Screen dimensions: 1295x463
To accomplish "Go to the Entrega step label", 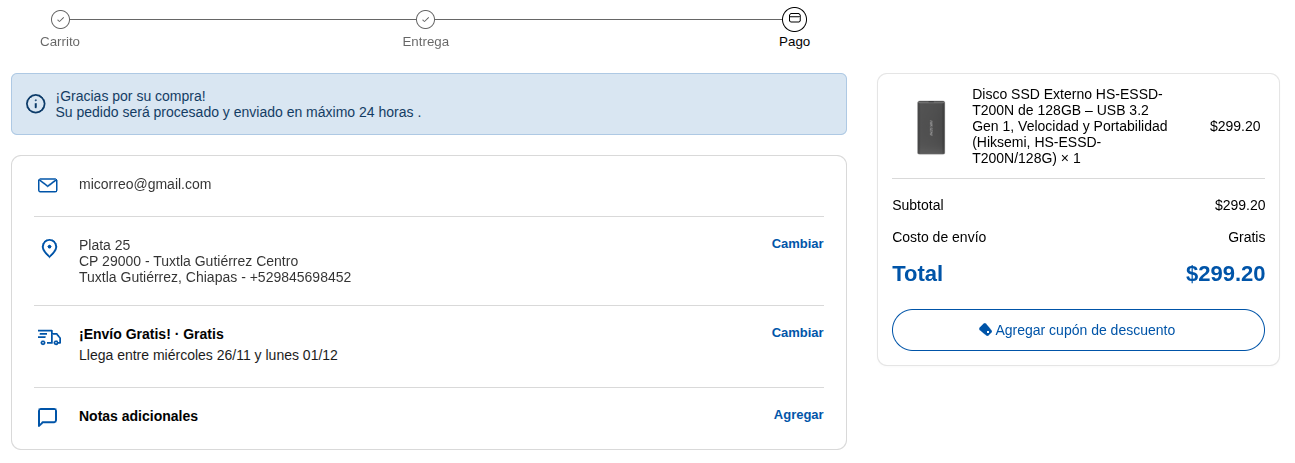I will tap(425, 42).
